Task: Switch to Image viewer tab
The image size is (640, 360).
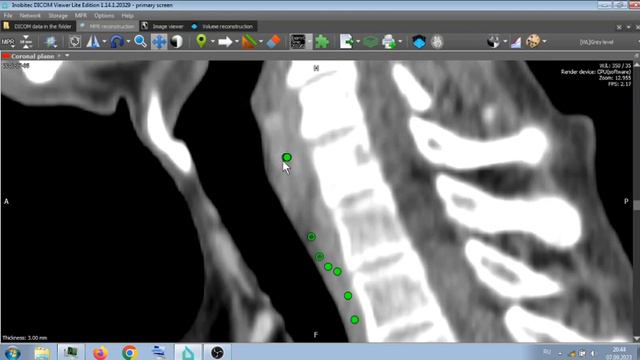Action: click(163, 26)
